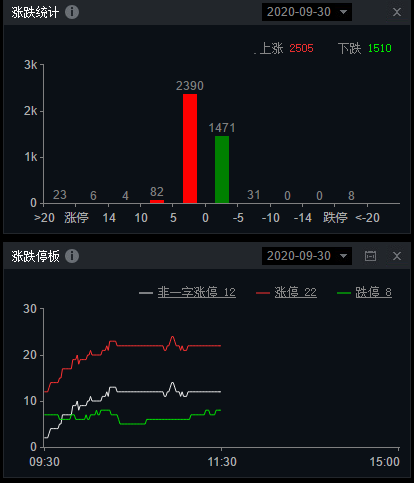Screen dimensions: 414x483
Task: Click the 涨停 axis label on bar chart
Action: tap(76, 218)
